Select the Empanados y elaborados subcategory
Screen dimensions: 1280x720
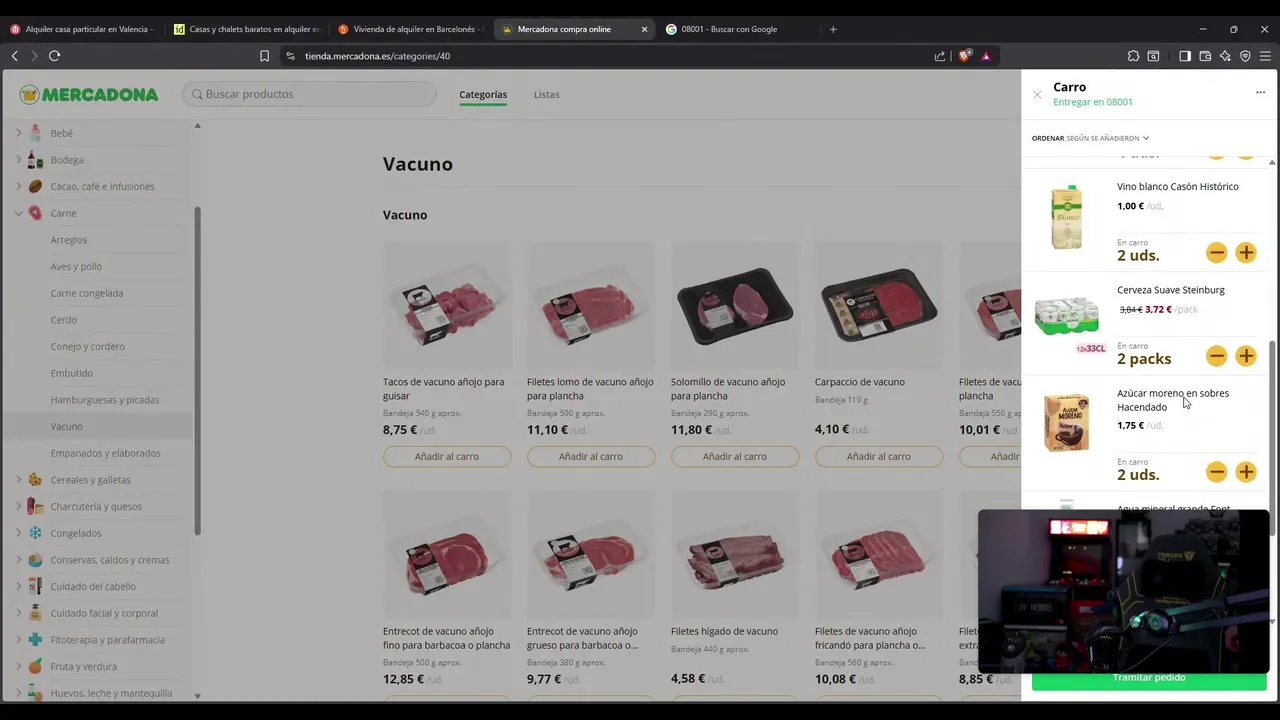click(105, 453)
